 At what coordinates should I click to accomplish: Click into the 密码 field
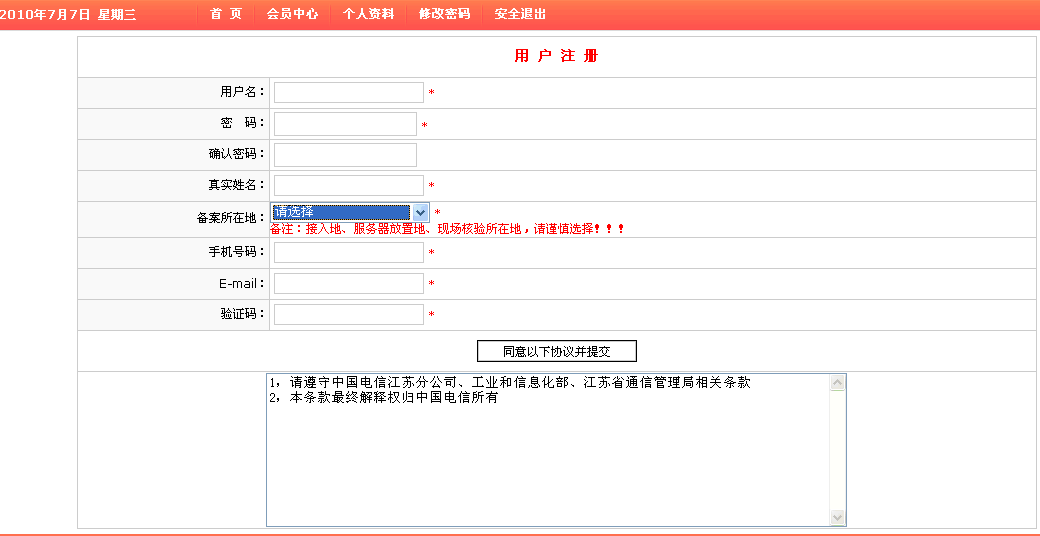pyautogui.click(x=345, y=124)
